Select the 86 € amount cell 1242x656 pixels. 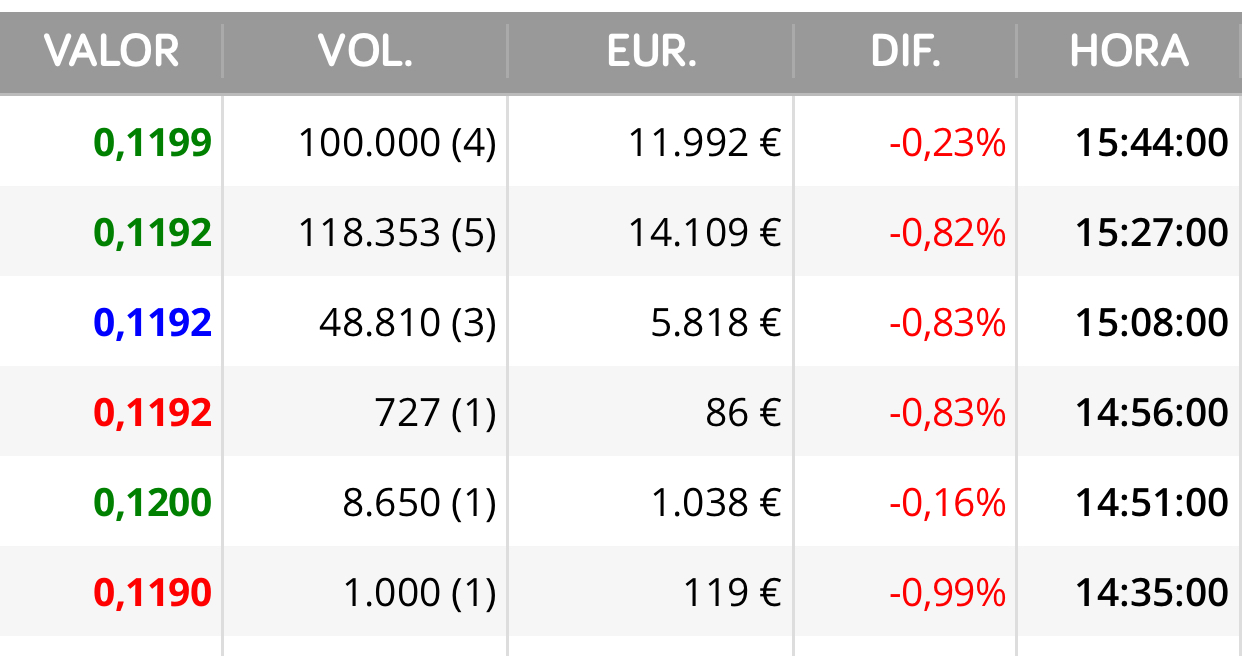pyautogui.click(x=743, y=413)
